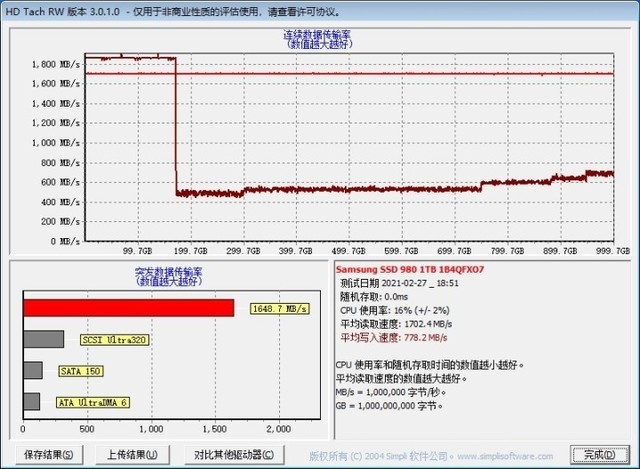Click the 2,000 burst axis label
The image size is (640, 469).
click(278, 429)
